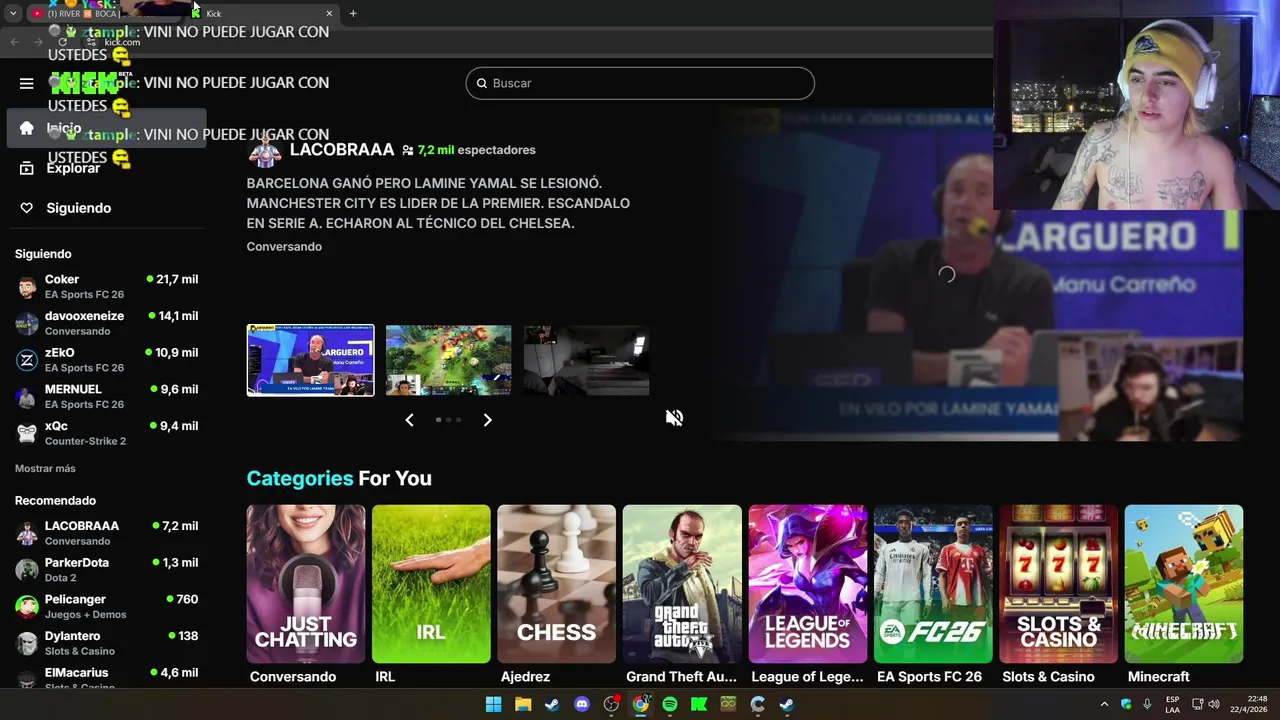Open the Just Chatting category card
1280x720 pixels.
click(306, 584)
